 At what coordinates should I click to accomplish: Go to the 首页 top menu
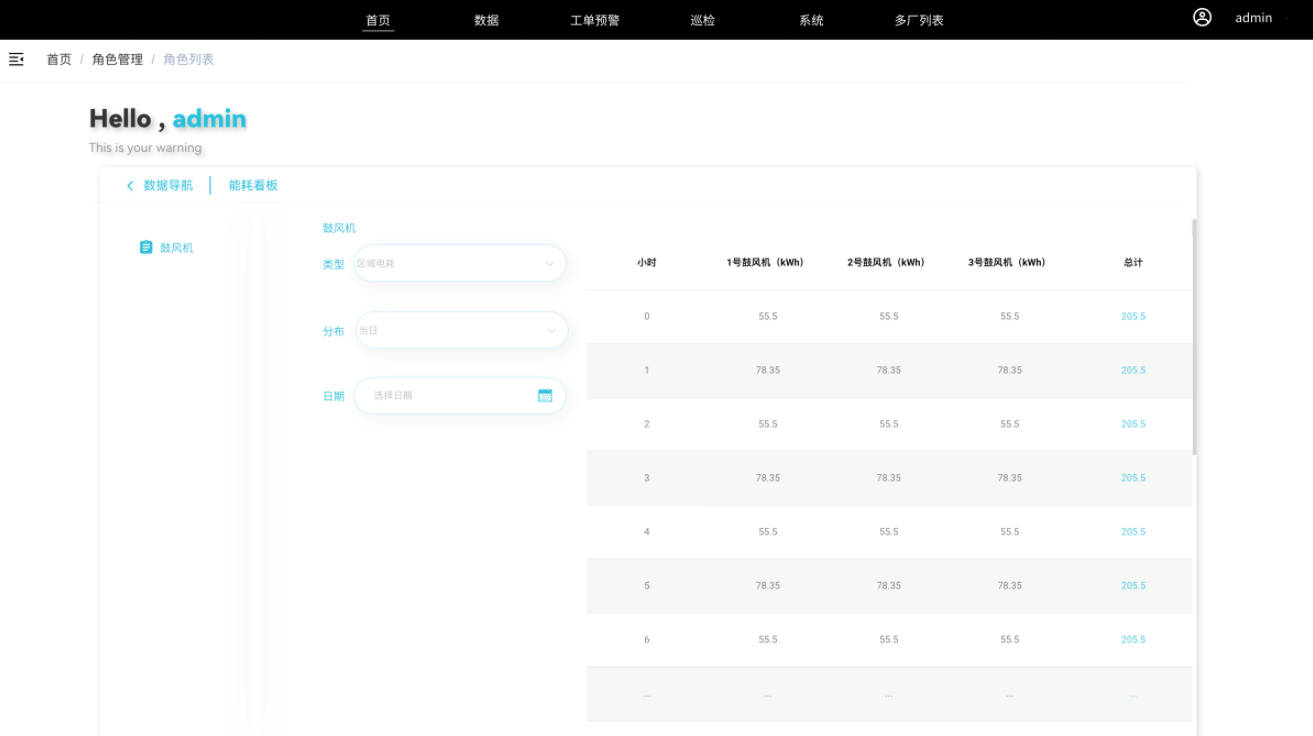tap(378, 20)
